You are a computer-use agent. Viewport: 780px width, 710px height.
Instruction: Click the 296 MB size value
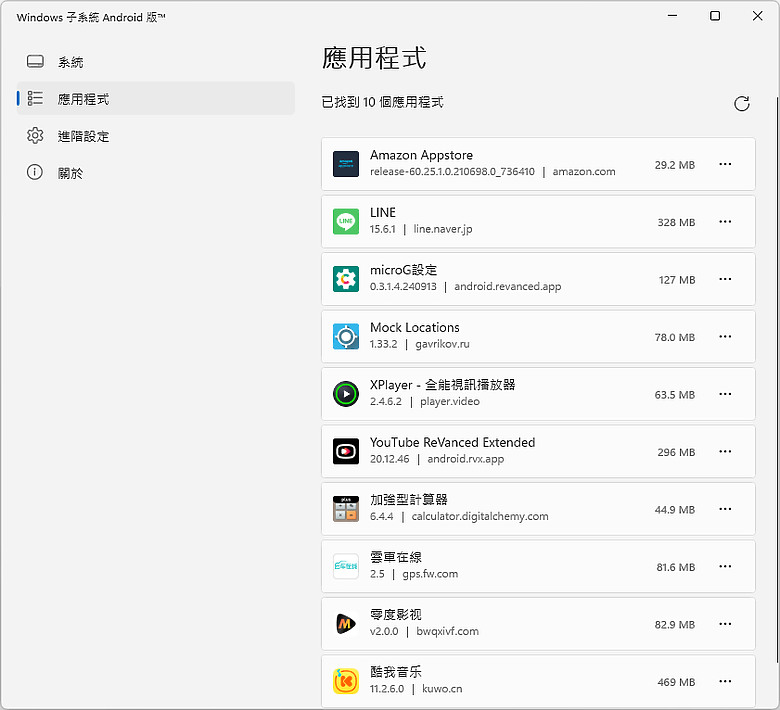tap(676, 452)
